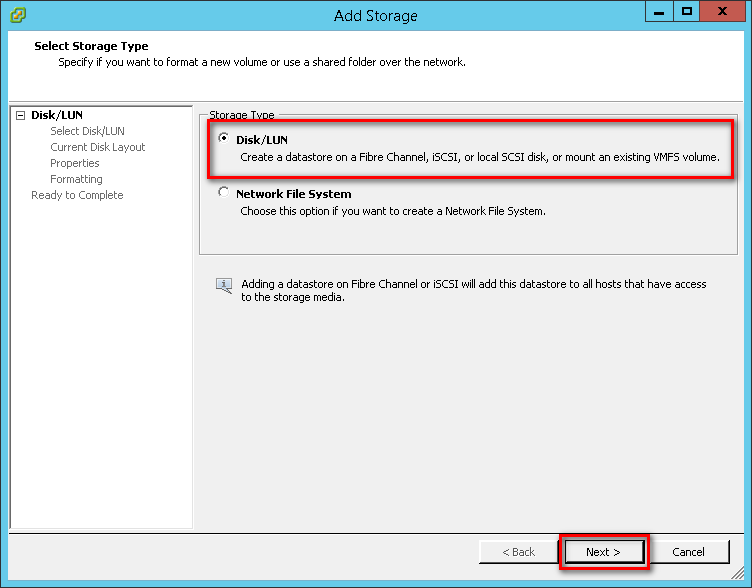Minimize the Add Storage window
752x588 pixels.
coord(659,11)
